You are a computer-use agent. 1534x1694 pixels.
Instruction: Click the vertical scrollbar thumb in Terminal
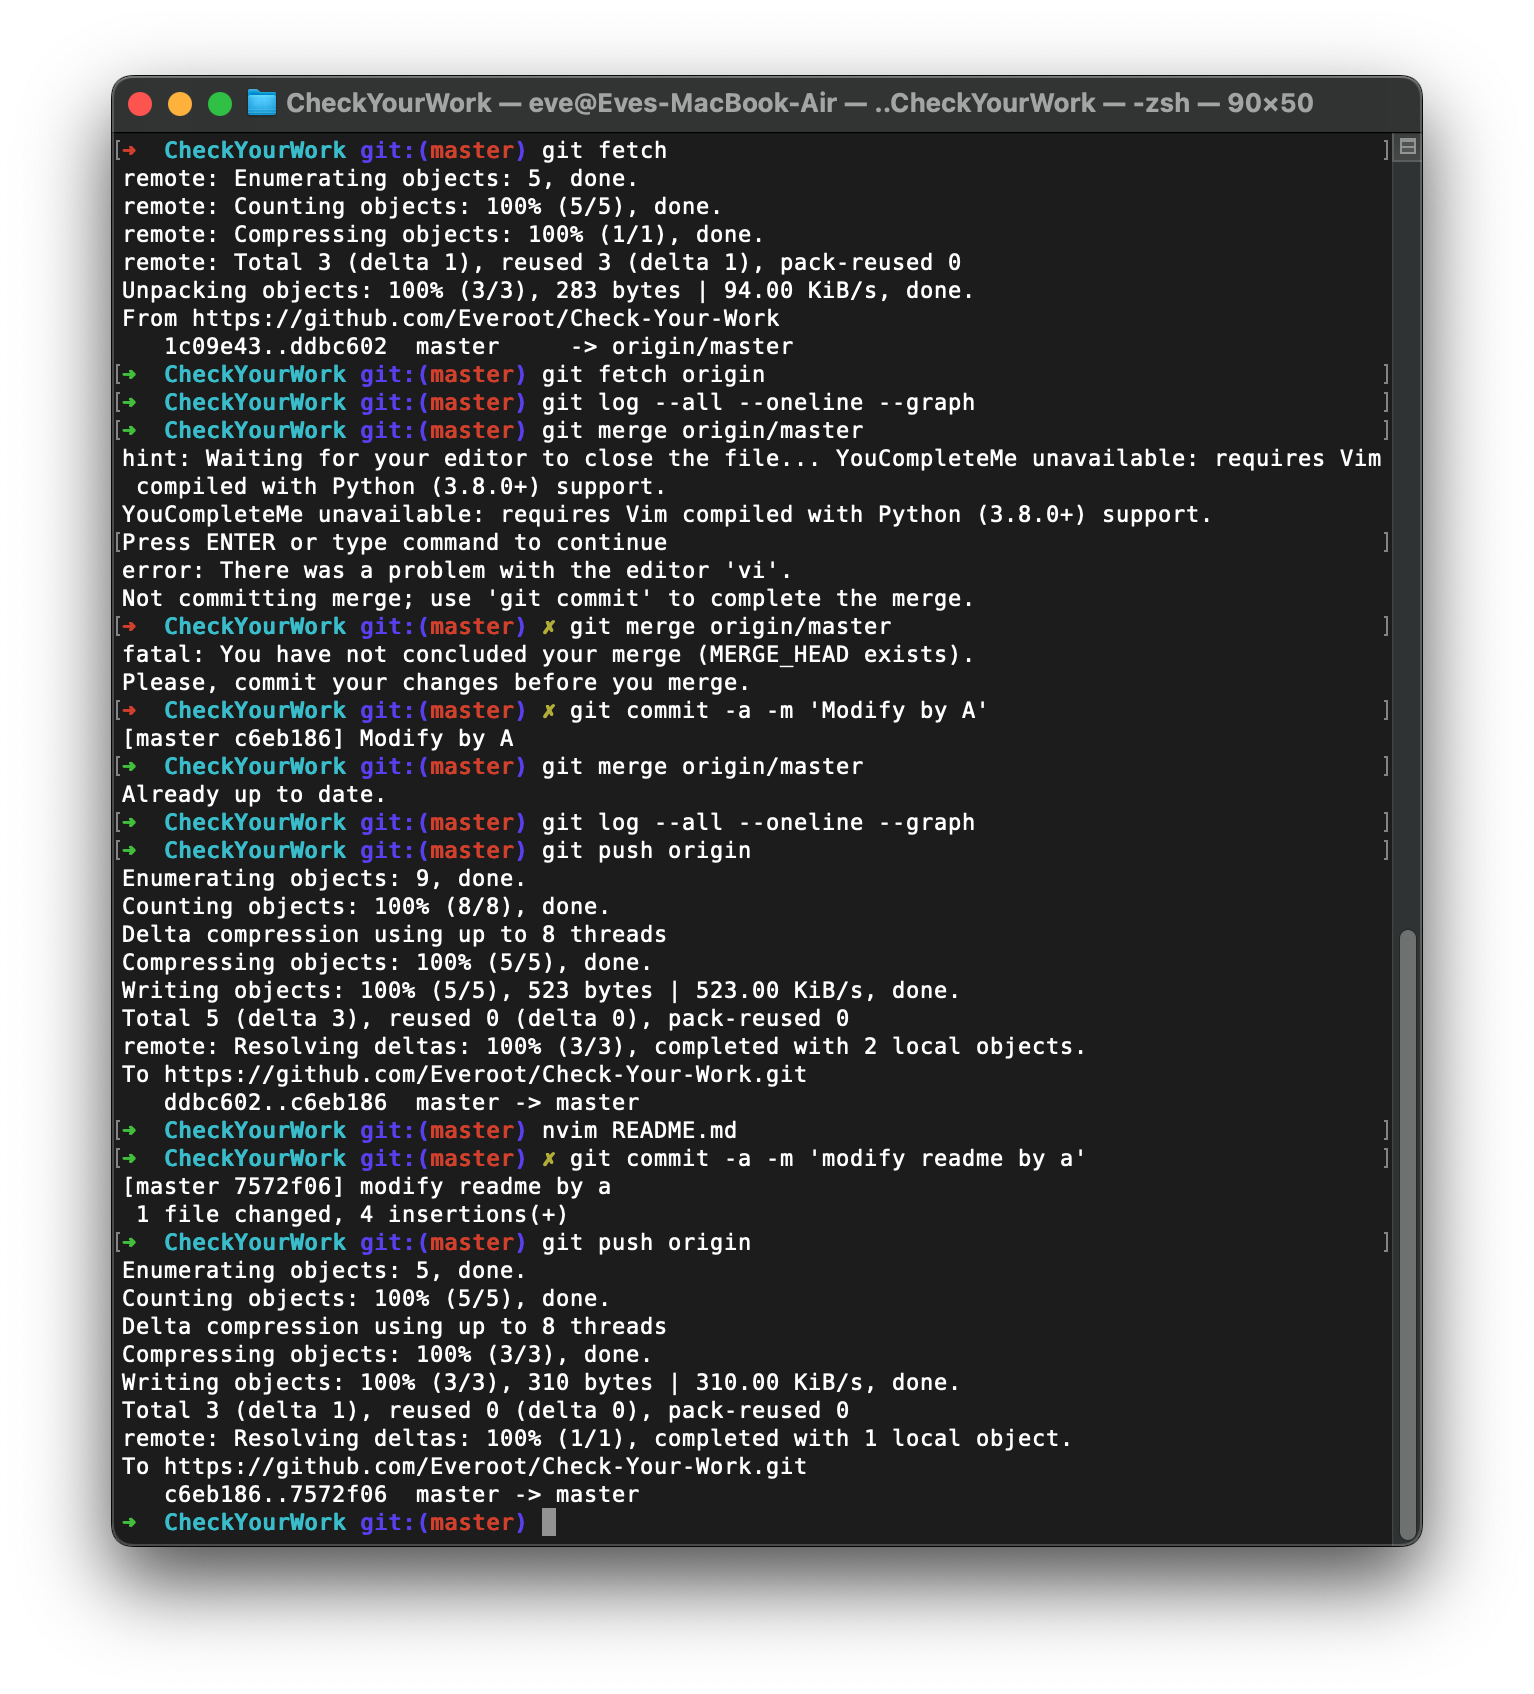(x=1408, y=1236)
